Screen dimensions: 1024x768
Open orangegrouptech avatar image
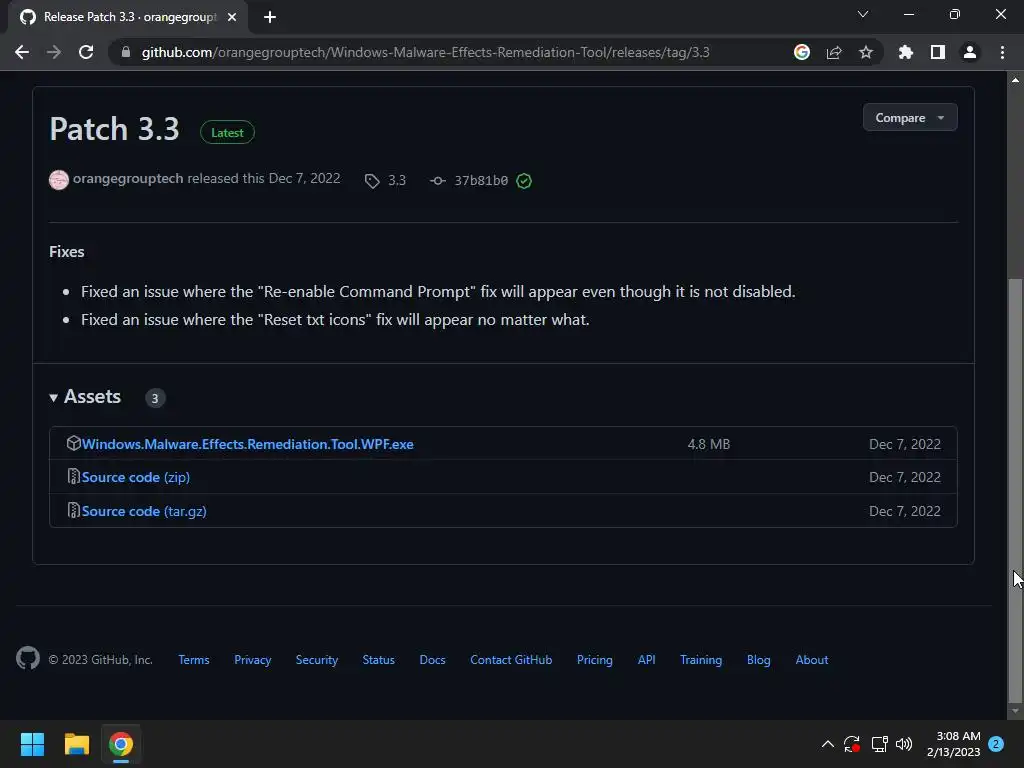tap(59, 180)
